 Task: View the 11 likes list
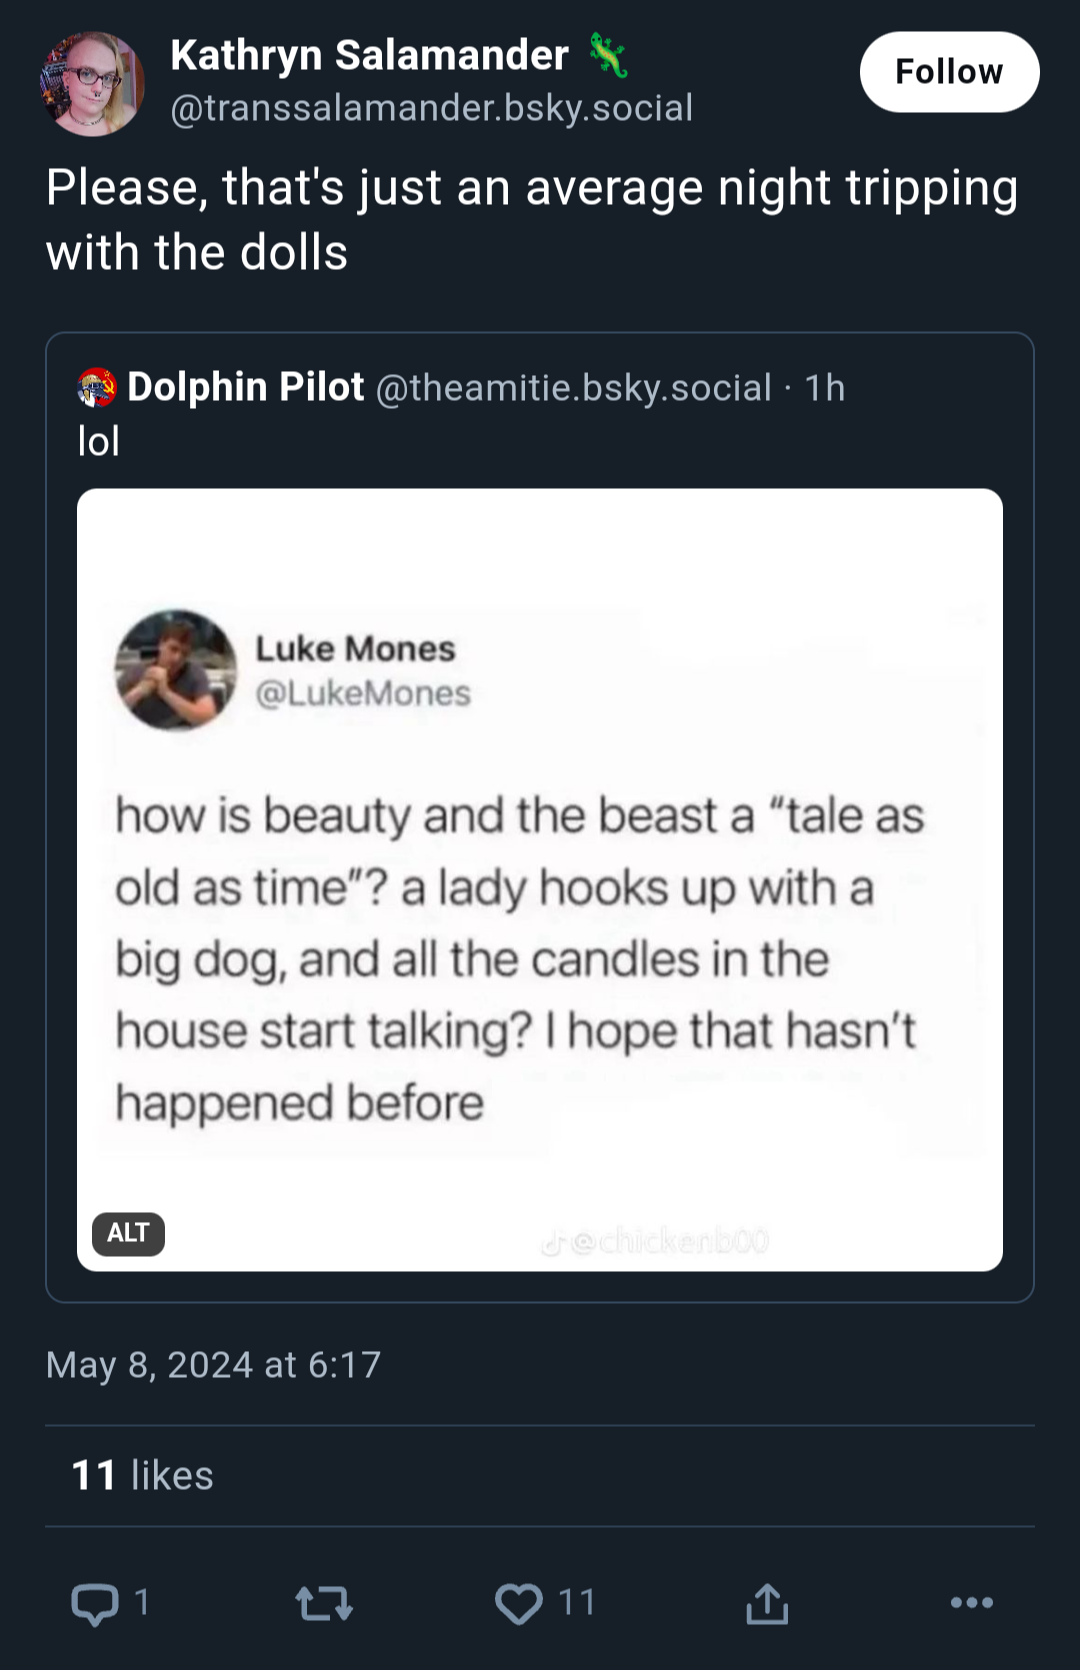[143, 1475]
